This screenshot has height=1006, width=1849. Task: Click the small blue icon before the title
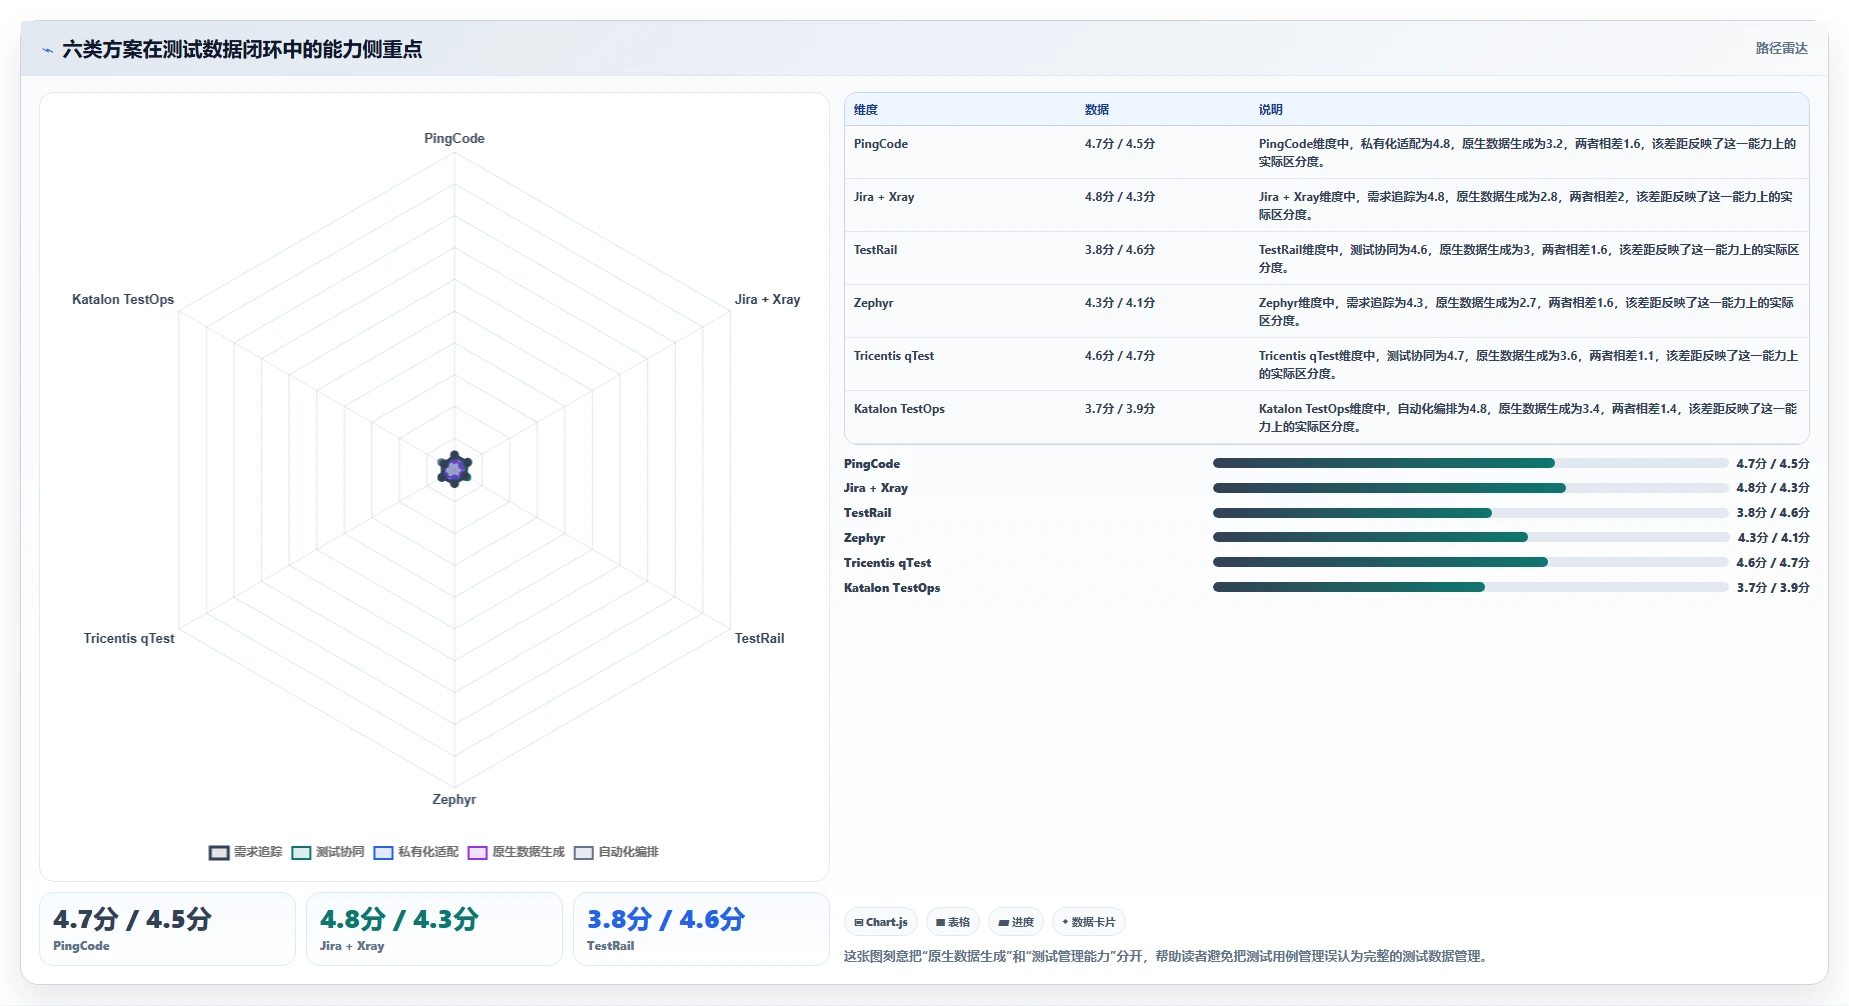click(47, 50)
